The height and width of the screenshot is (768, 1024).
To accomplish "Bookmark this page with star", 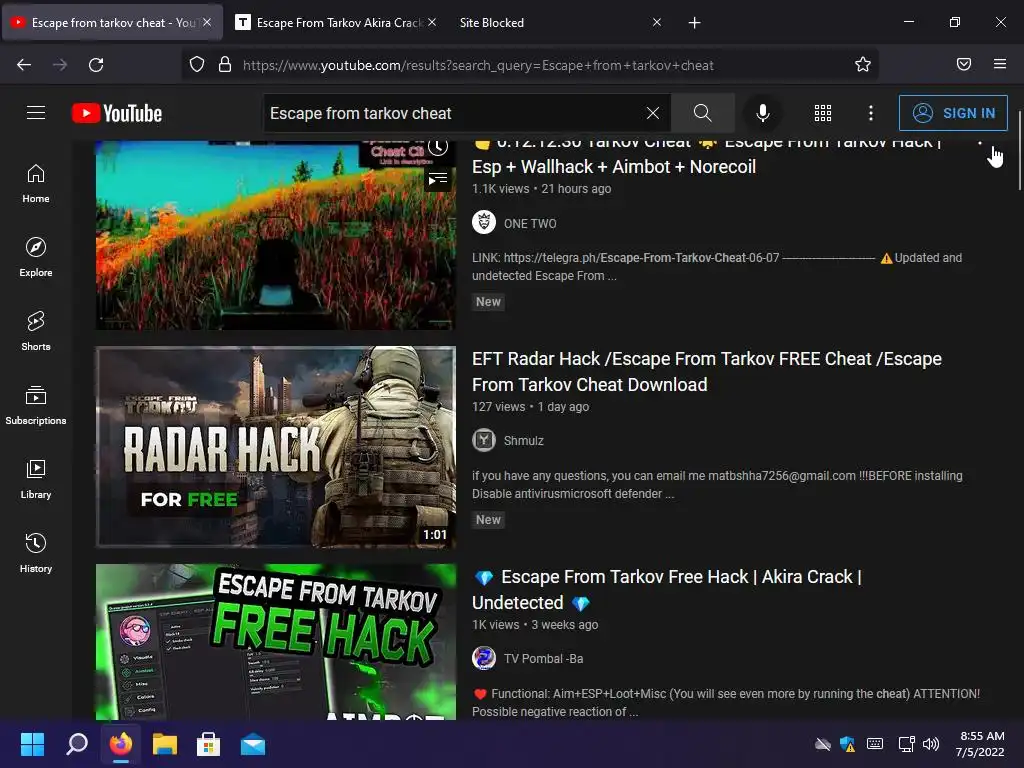I will pyautogui.click(x=863, y=65).
